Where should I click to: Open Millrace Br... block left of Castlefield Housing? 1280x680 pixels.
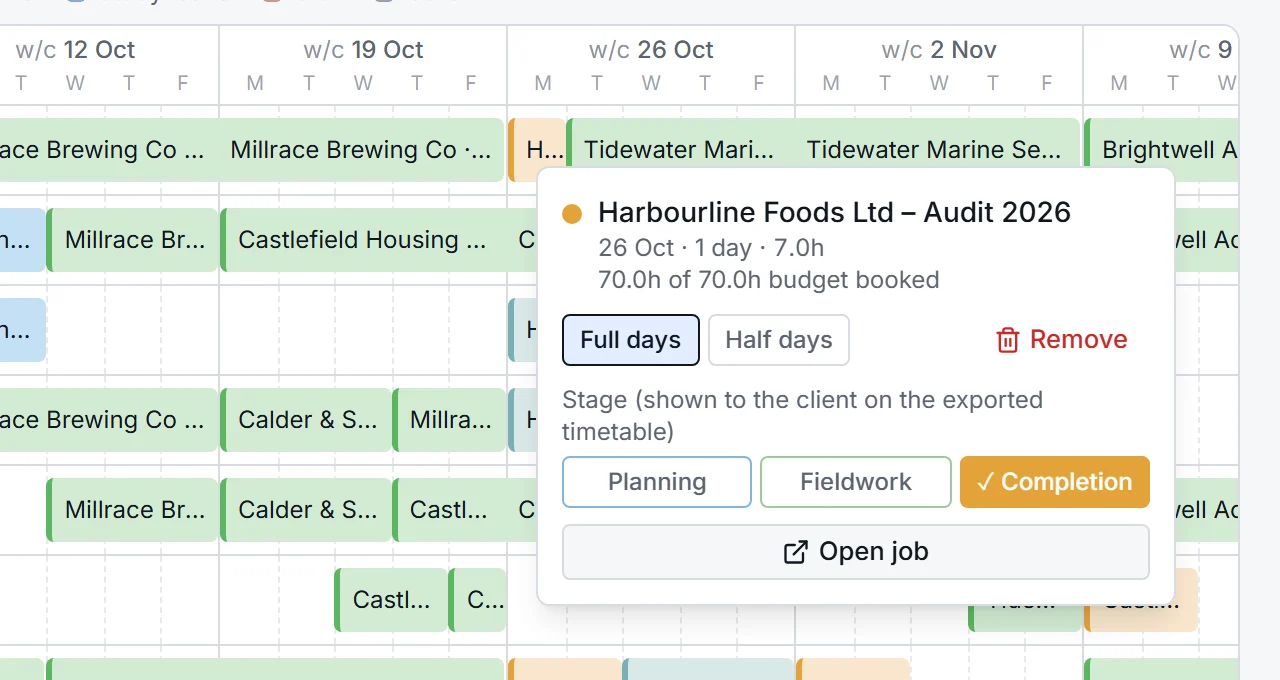[132, 240]
